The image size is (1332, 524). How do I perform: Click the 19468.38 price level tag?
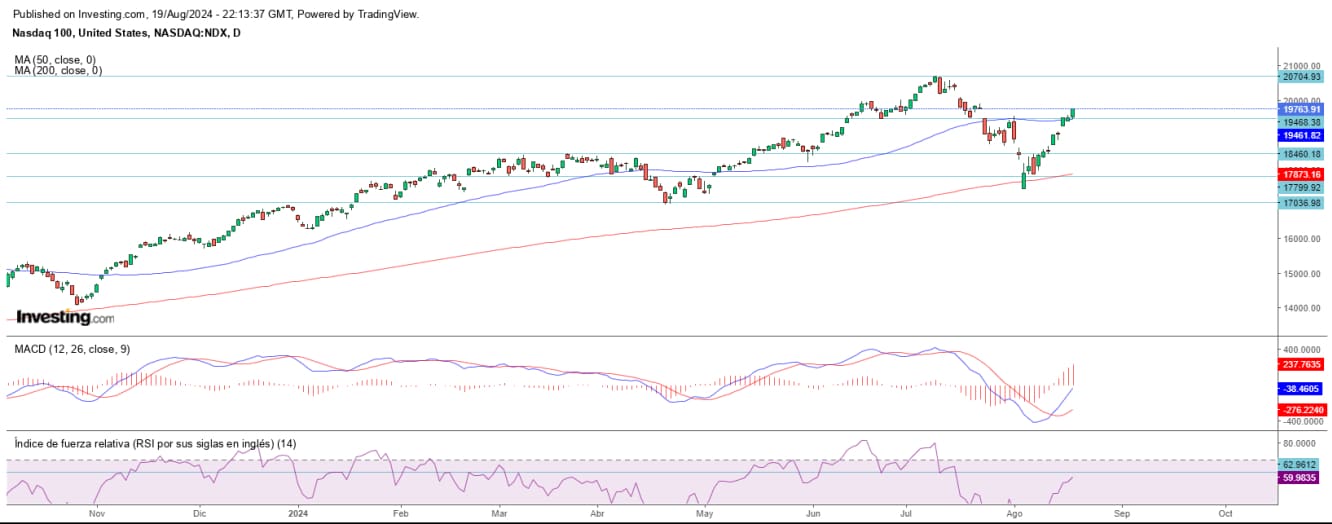point(1302,120)
